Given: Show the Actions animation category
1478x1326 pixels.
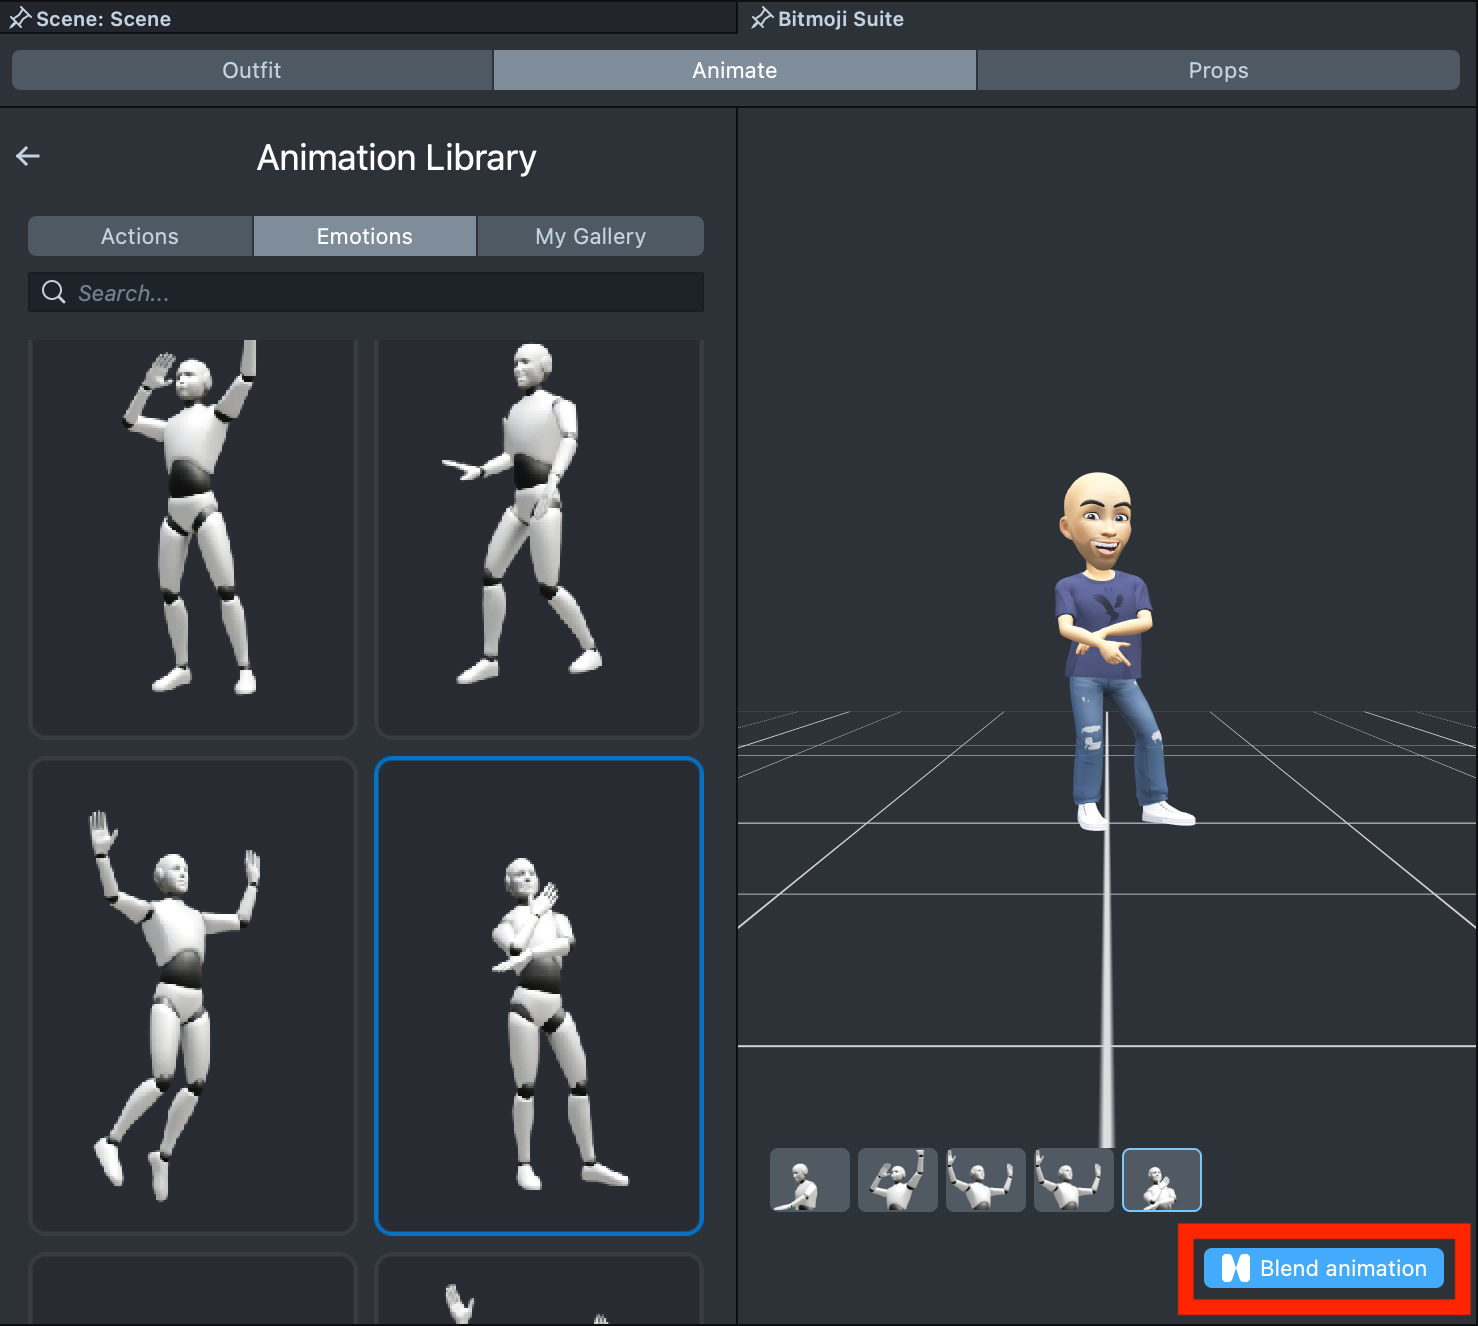Looking at the screenshot, I should pyautogui.click(x=140, y=236).
